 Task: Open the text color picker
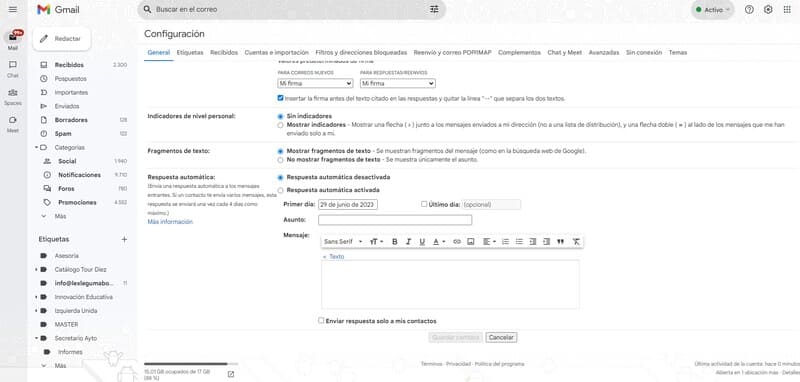click(439, 242)
